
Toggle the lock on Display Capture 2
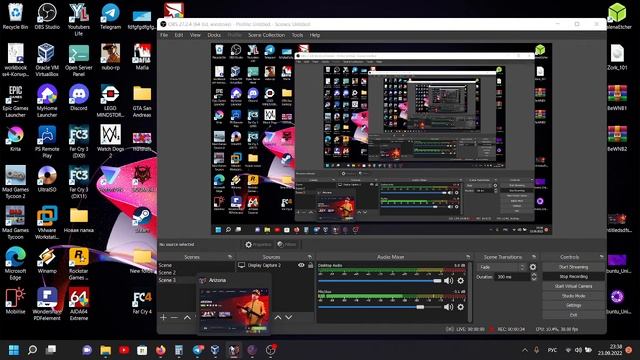coord(311,265)
